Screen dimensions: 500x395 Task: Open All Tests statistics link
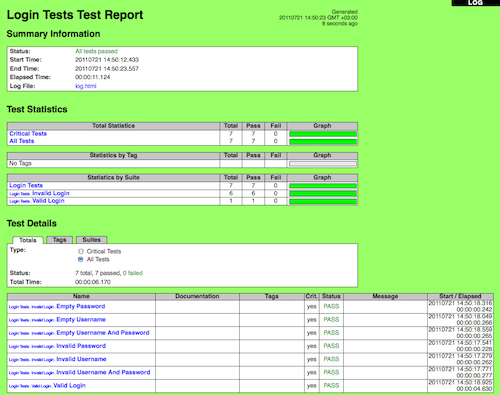(22, 141)
